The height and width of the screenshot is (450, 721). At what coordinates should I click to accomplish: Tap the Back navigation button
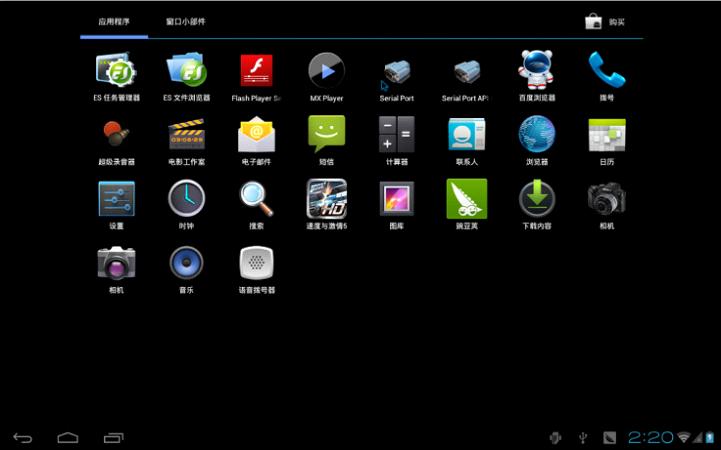pos(23,438)
